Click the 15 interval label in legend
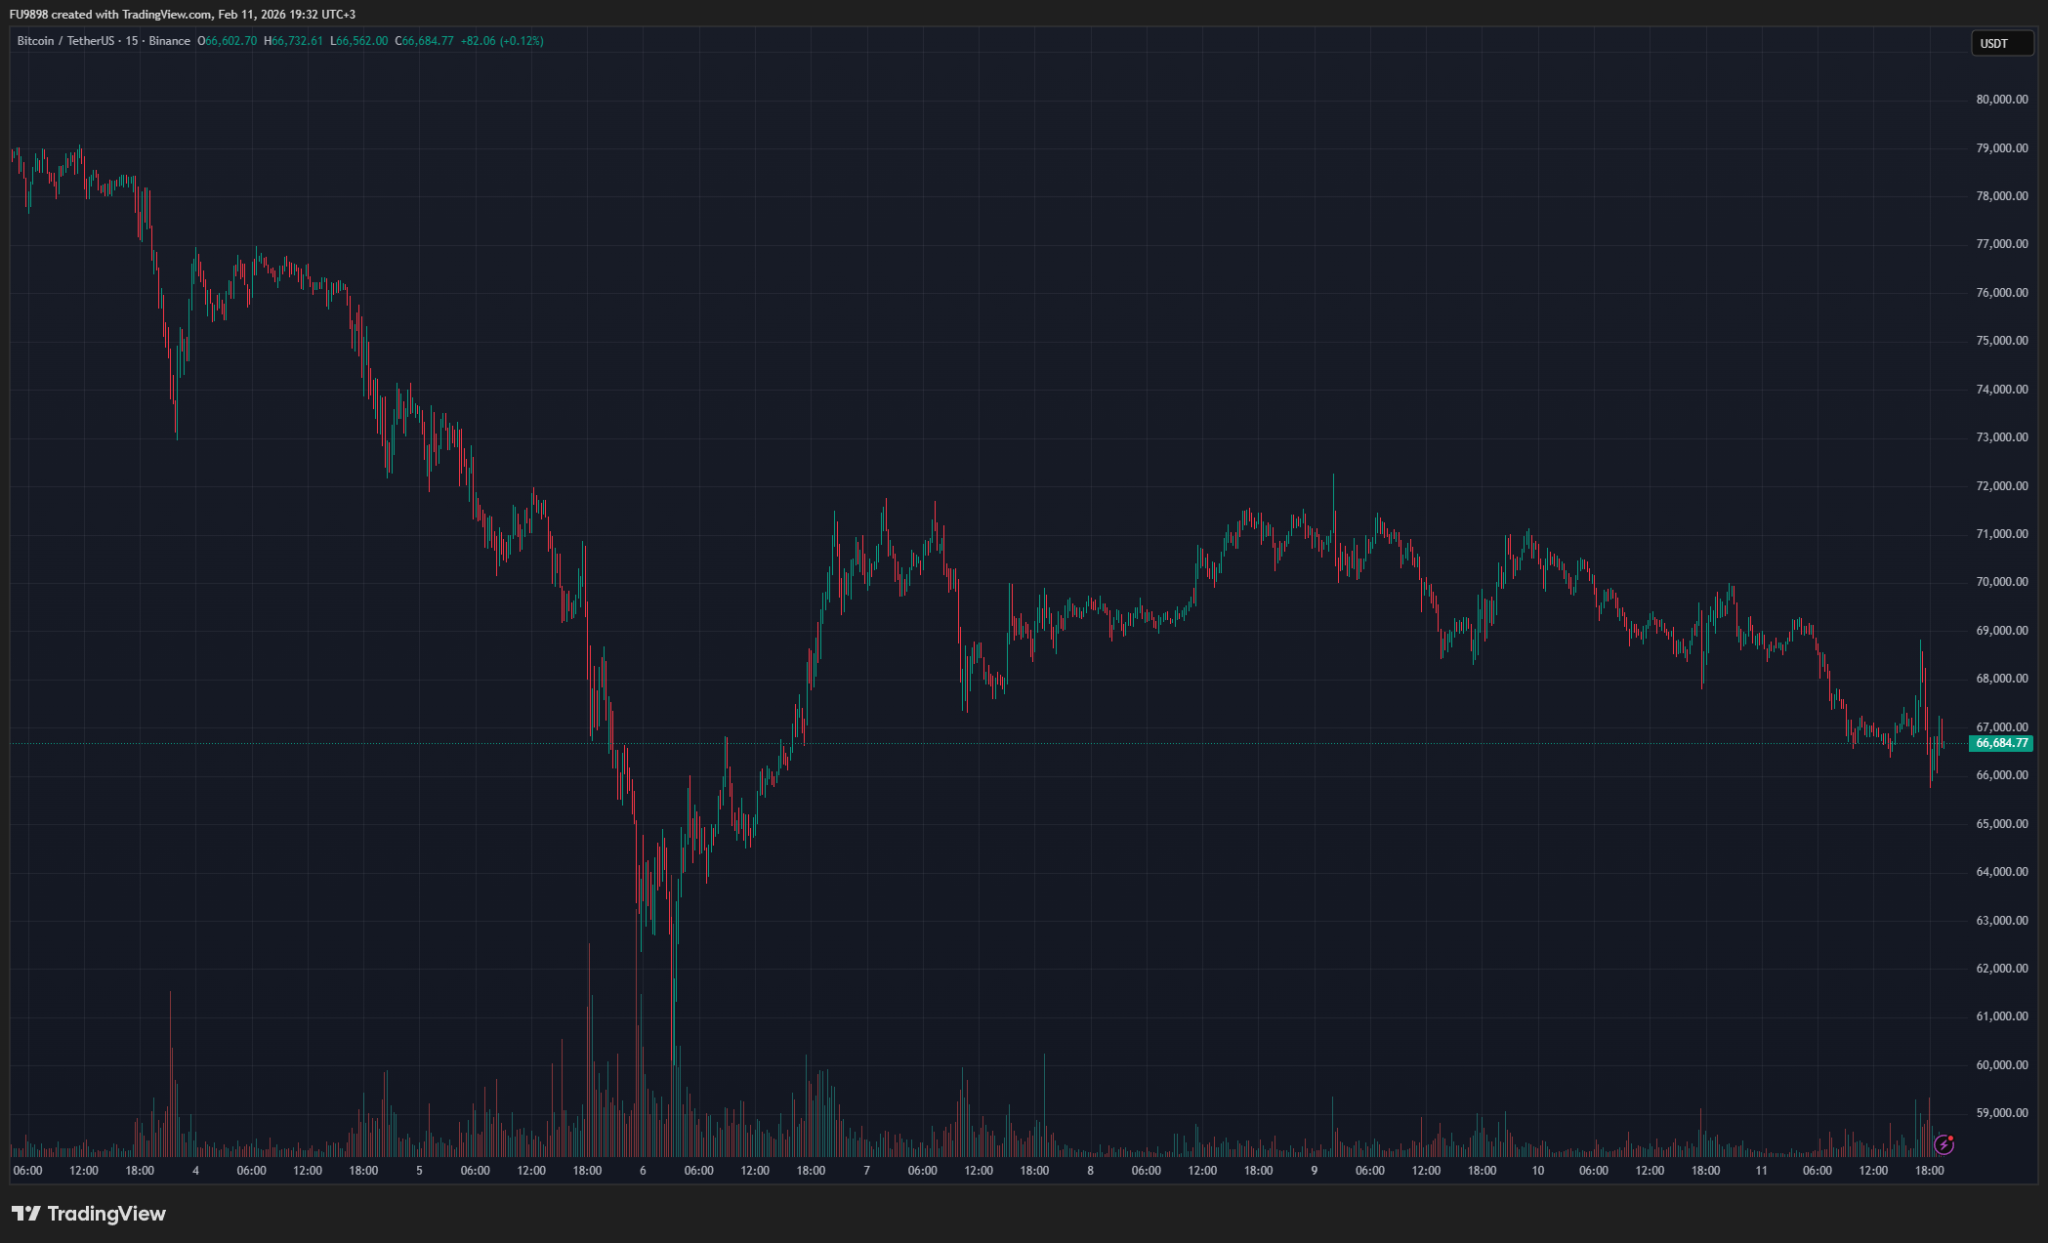 [x=131, y=41]
